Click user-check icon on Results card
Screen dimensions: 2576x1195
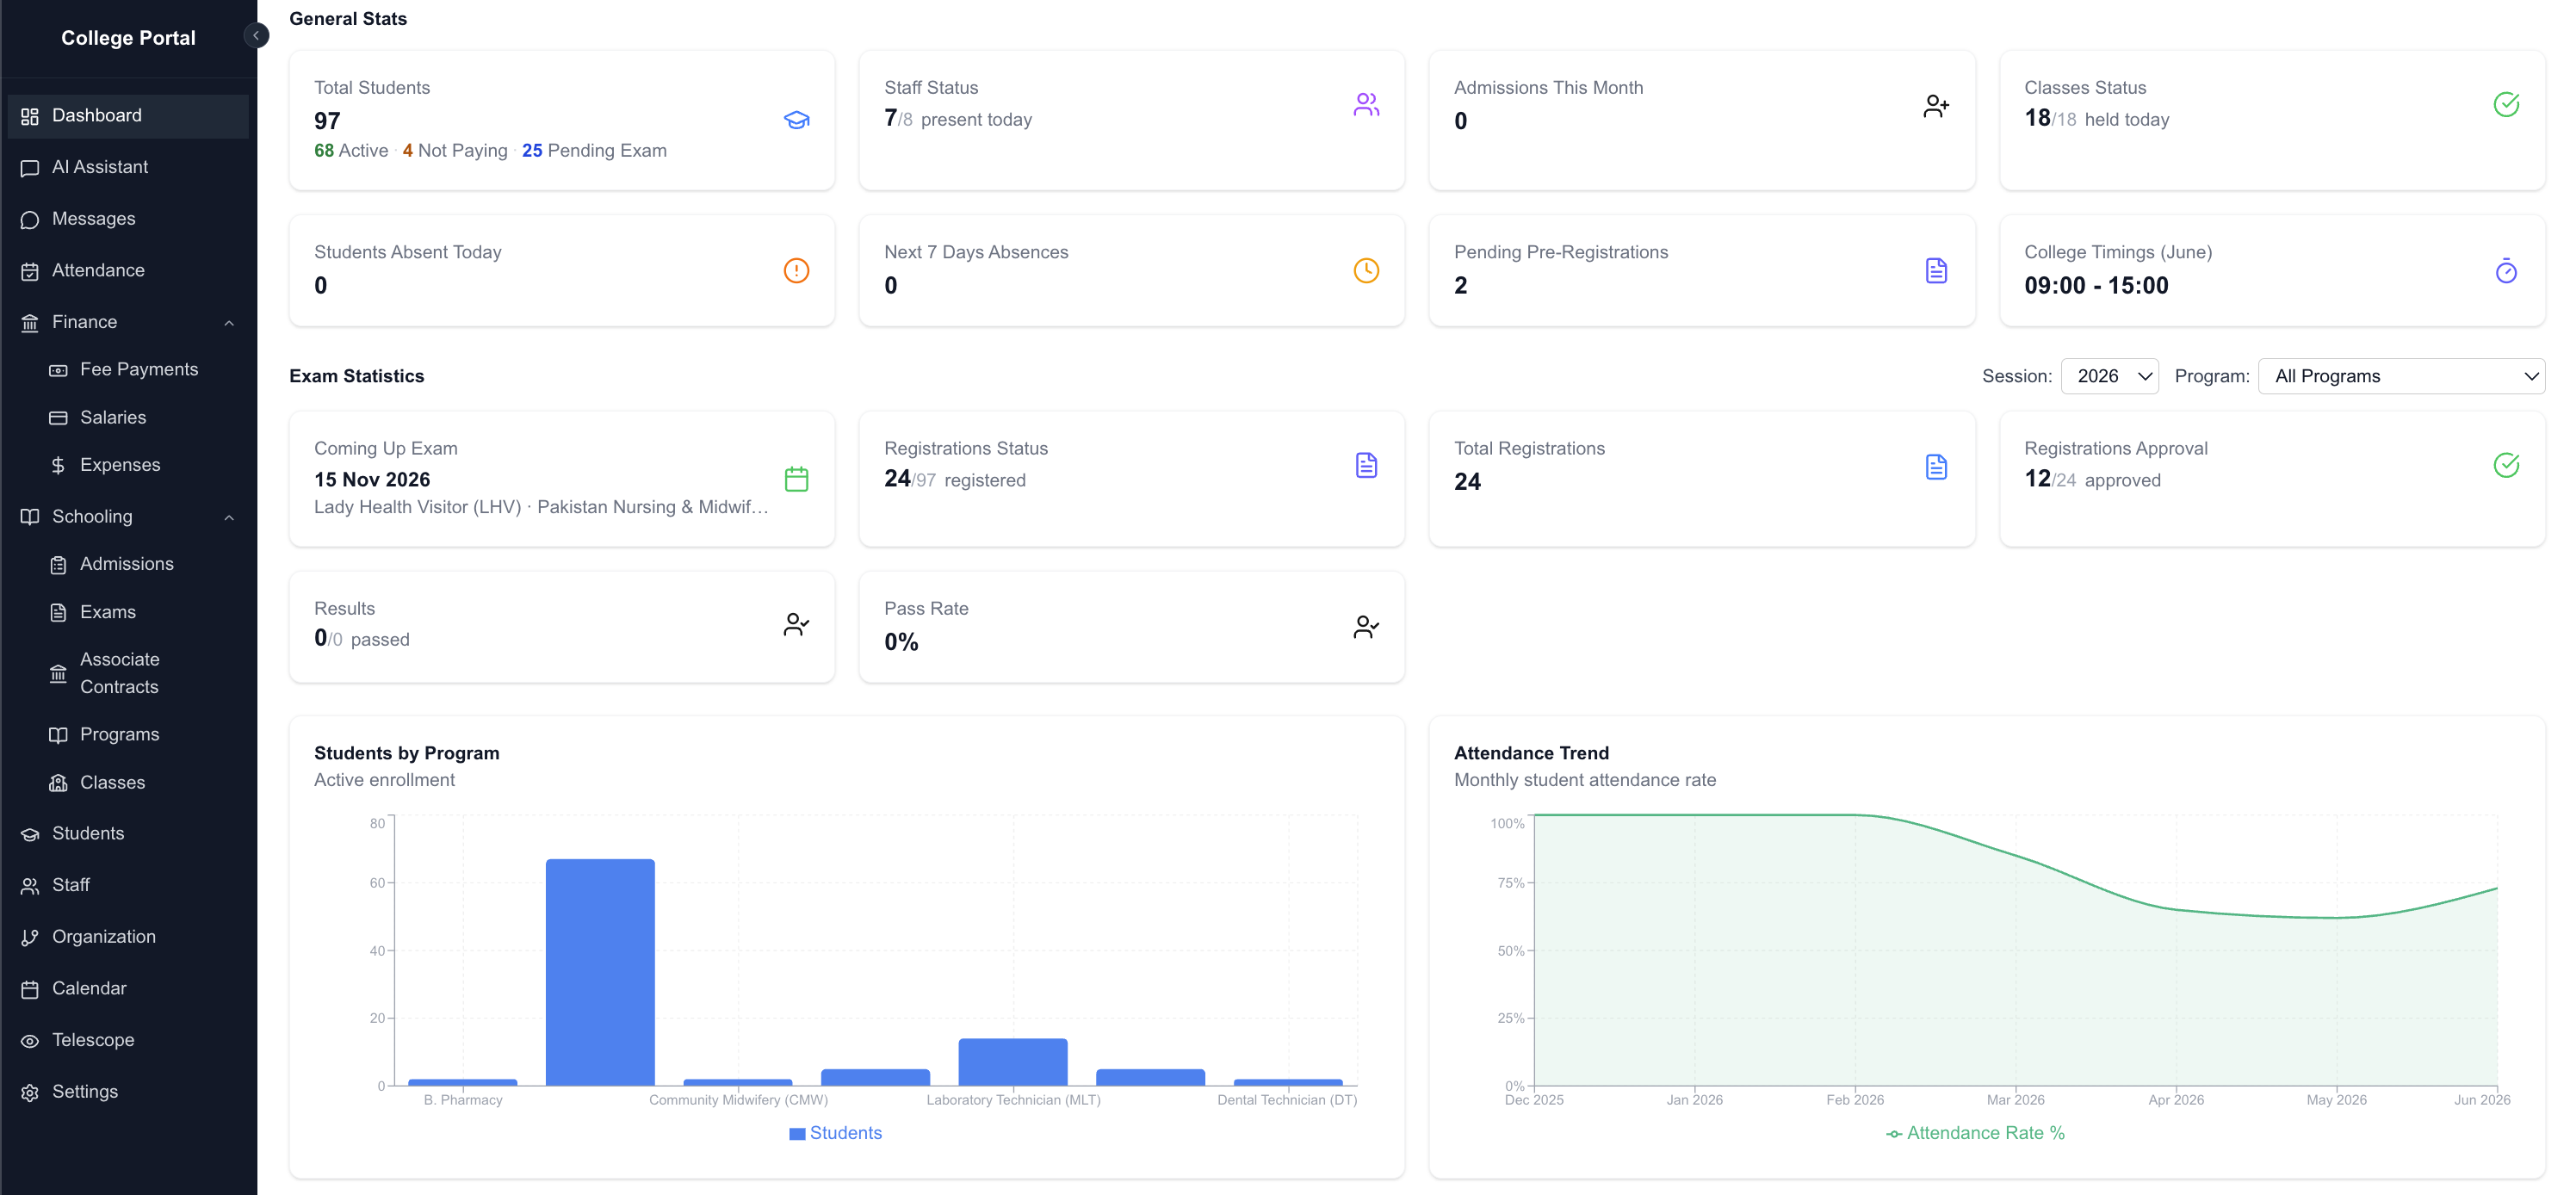[x=797, y=625]
